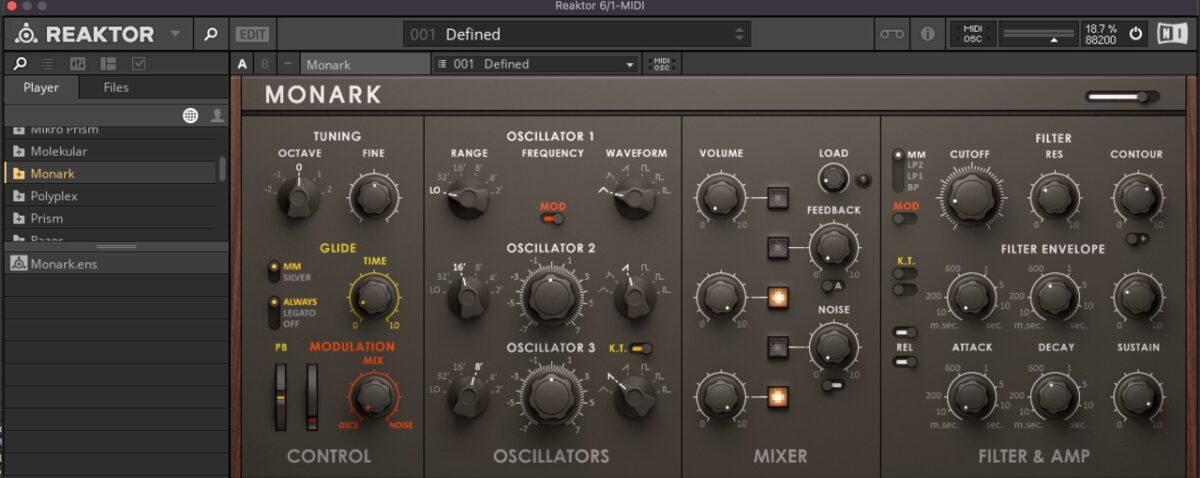The image size is (1200, 478).
Task: Open the list view icon in the sidebar toolbar
Action: [x=48, y=63]
